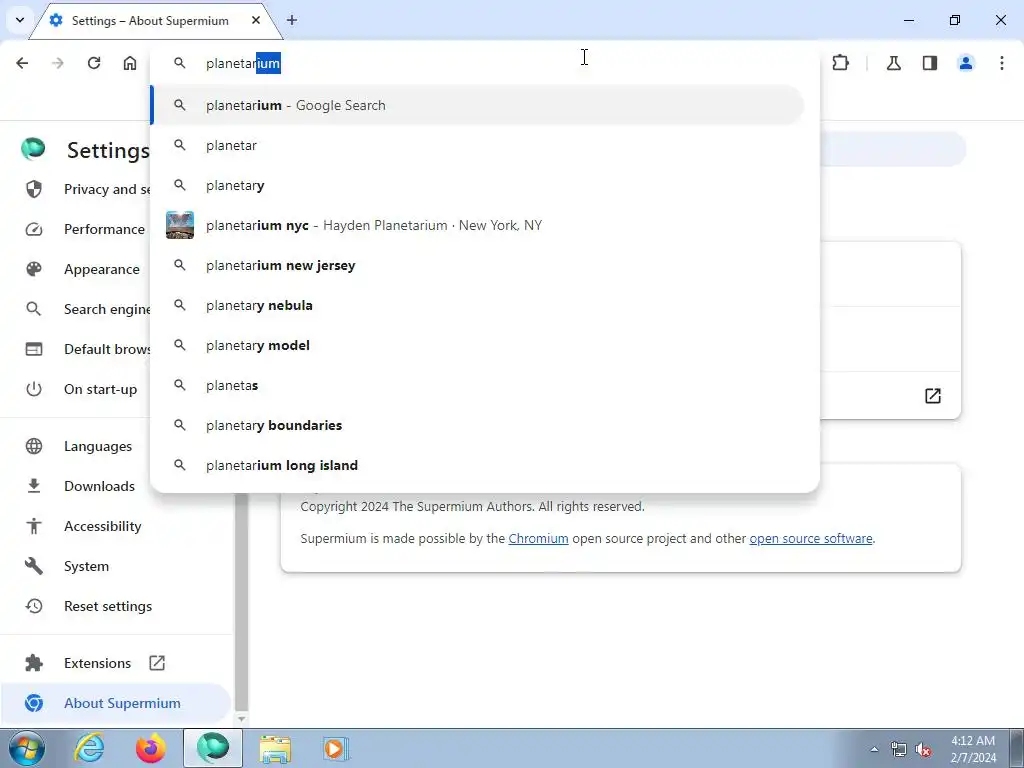Open the media player on taskbar
The height and width of the screenshot is (768, 1024).
click(336, 748)
